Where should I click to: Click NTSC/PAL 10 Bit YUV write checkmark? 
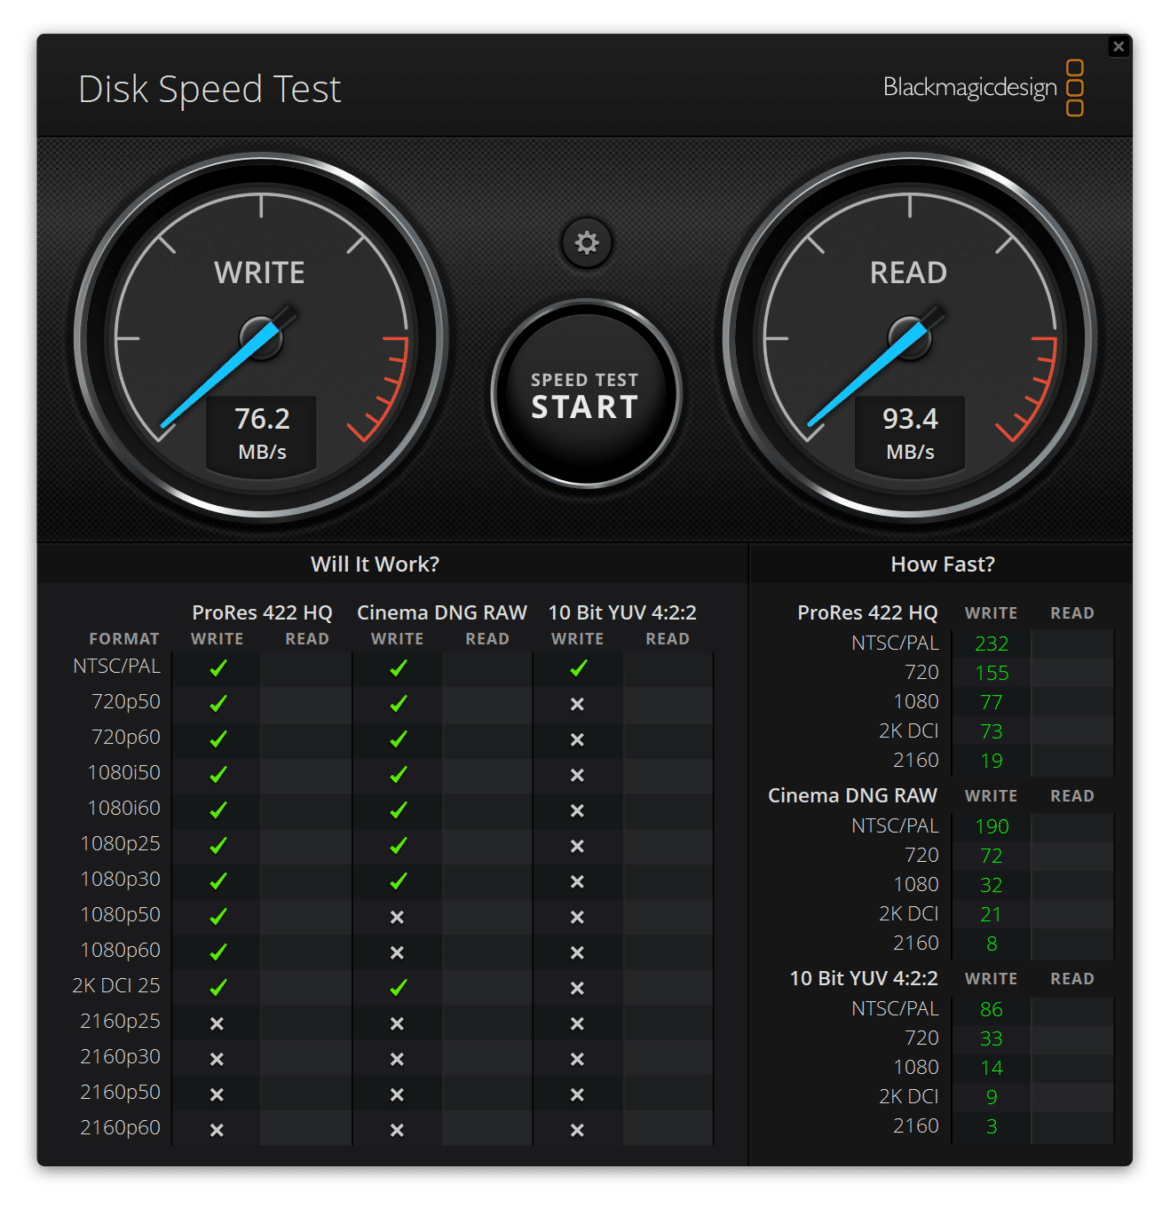click(578, 668)
